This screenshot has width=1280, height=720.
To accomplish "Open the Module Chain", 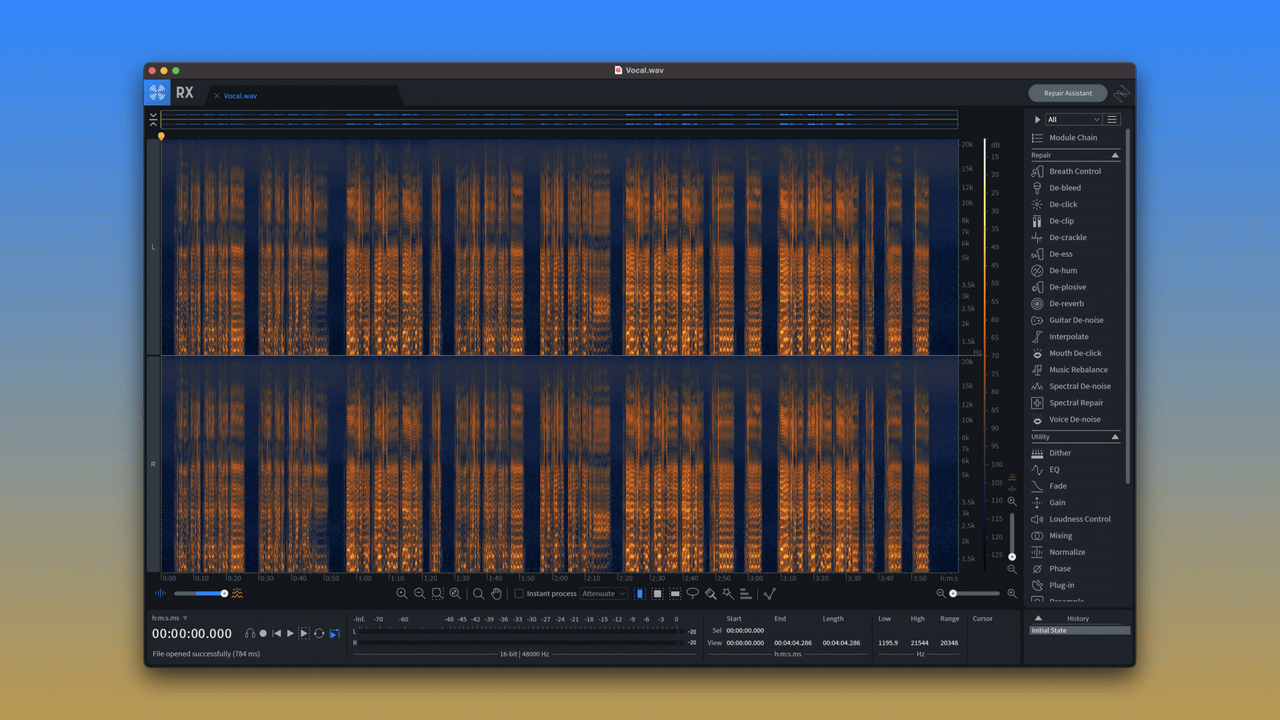I will [x=1075, y=138].
